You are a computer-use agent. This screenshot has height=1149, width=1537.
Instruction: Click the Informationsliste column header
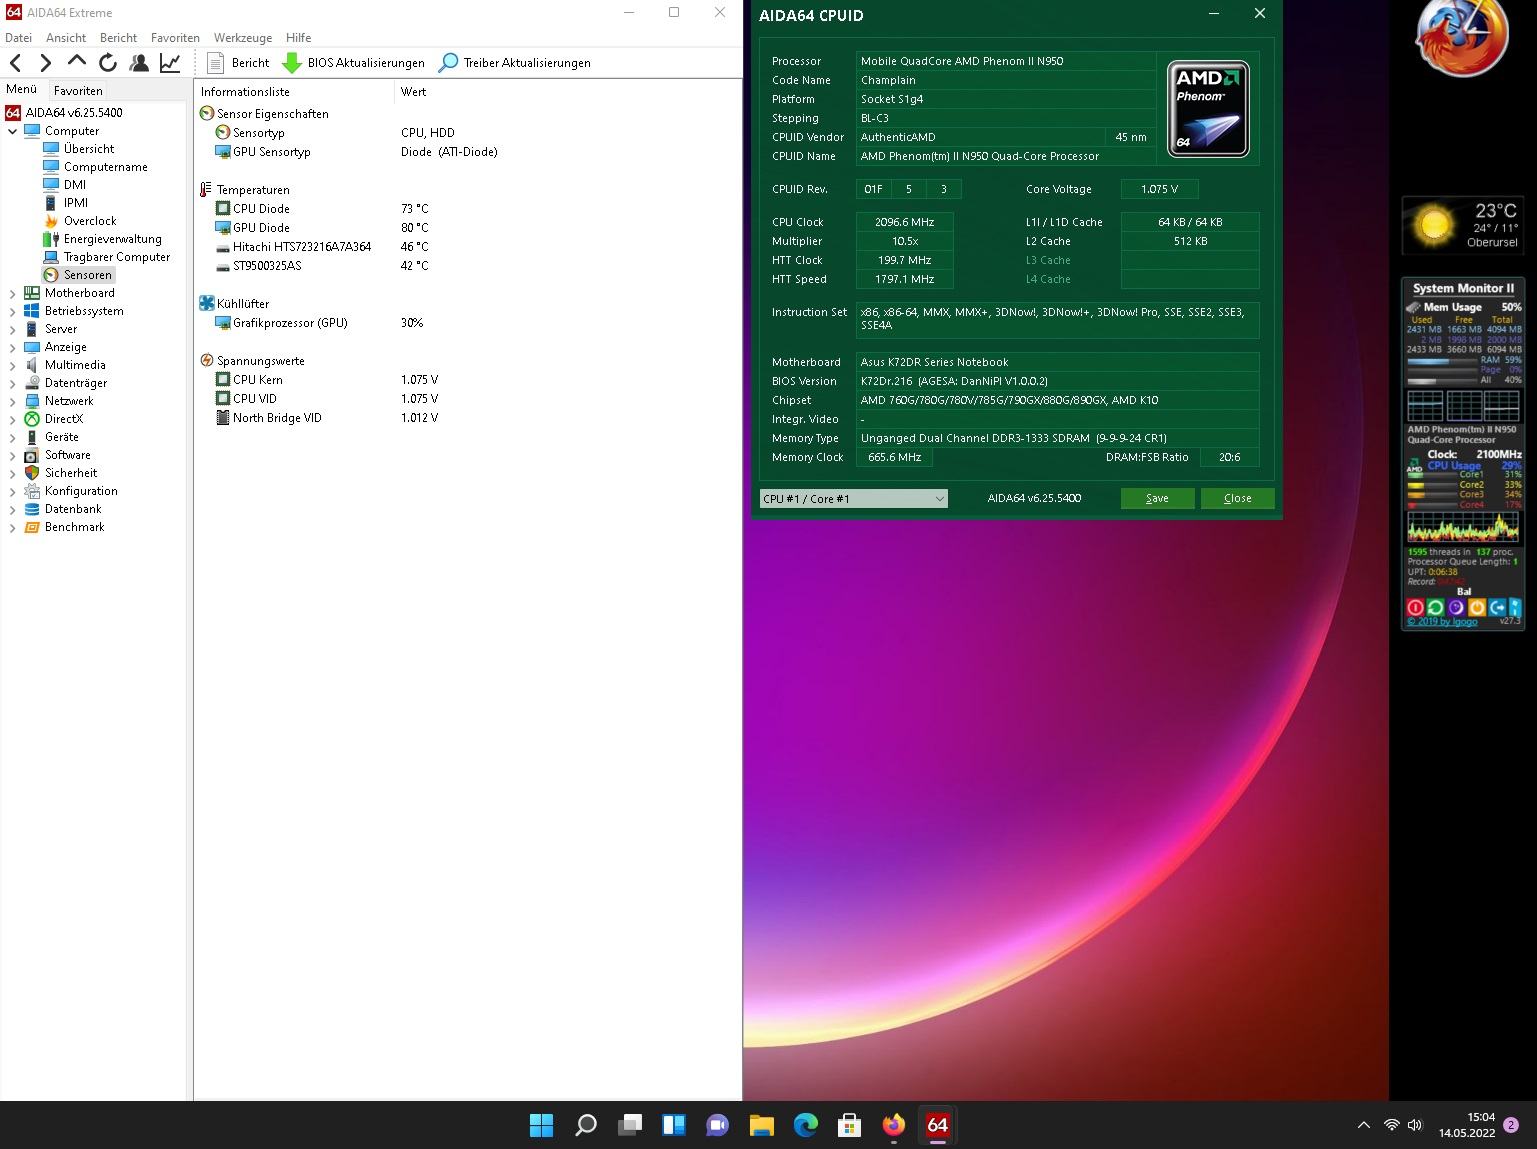tap(295, 91)
